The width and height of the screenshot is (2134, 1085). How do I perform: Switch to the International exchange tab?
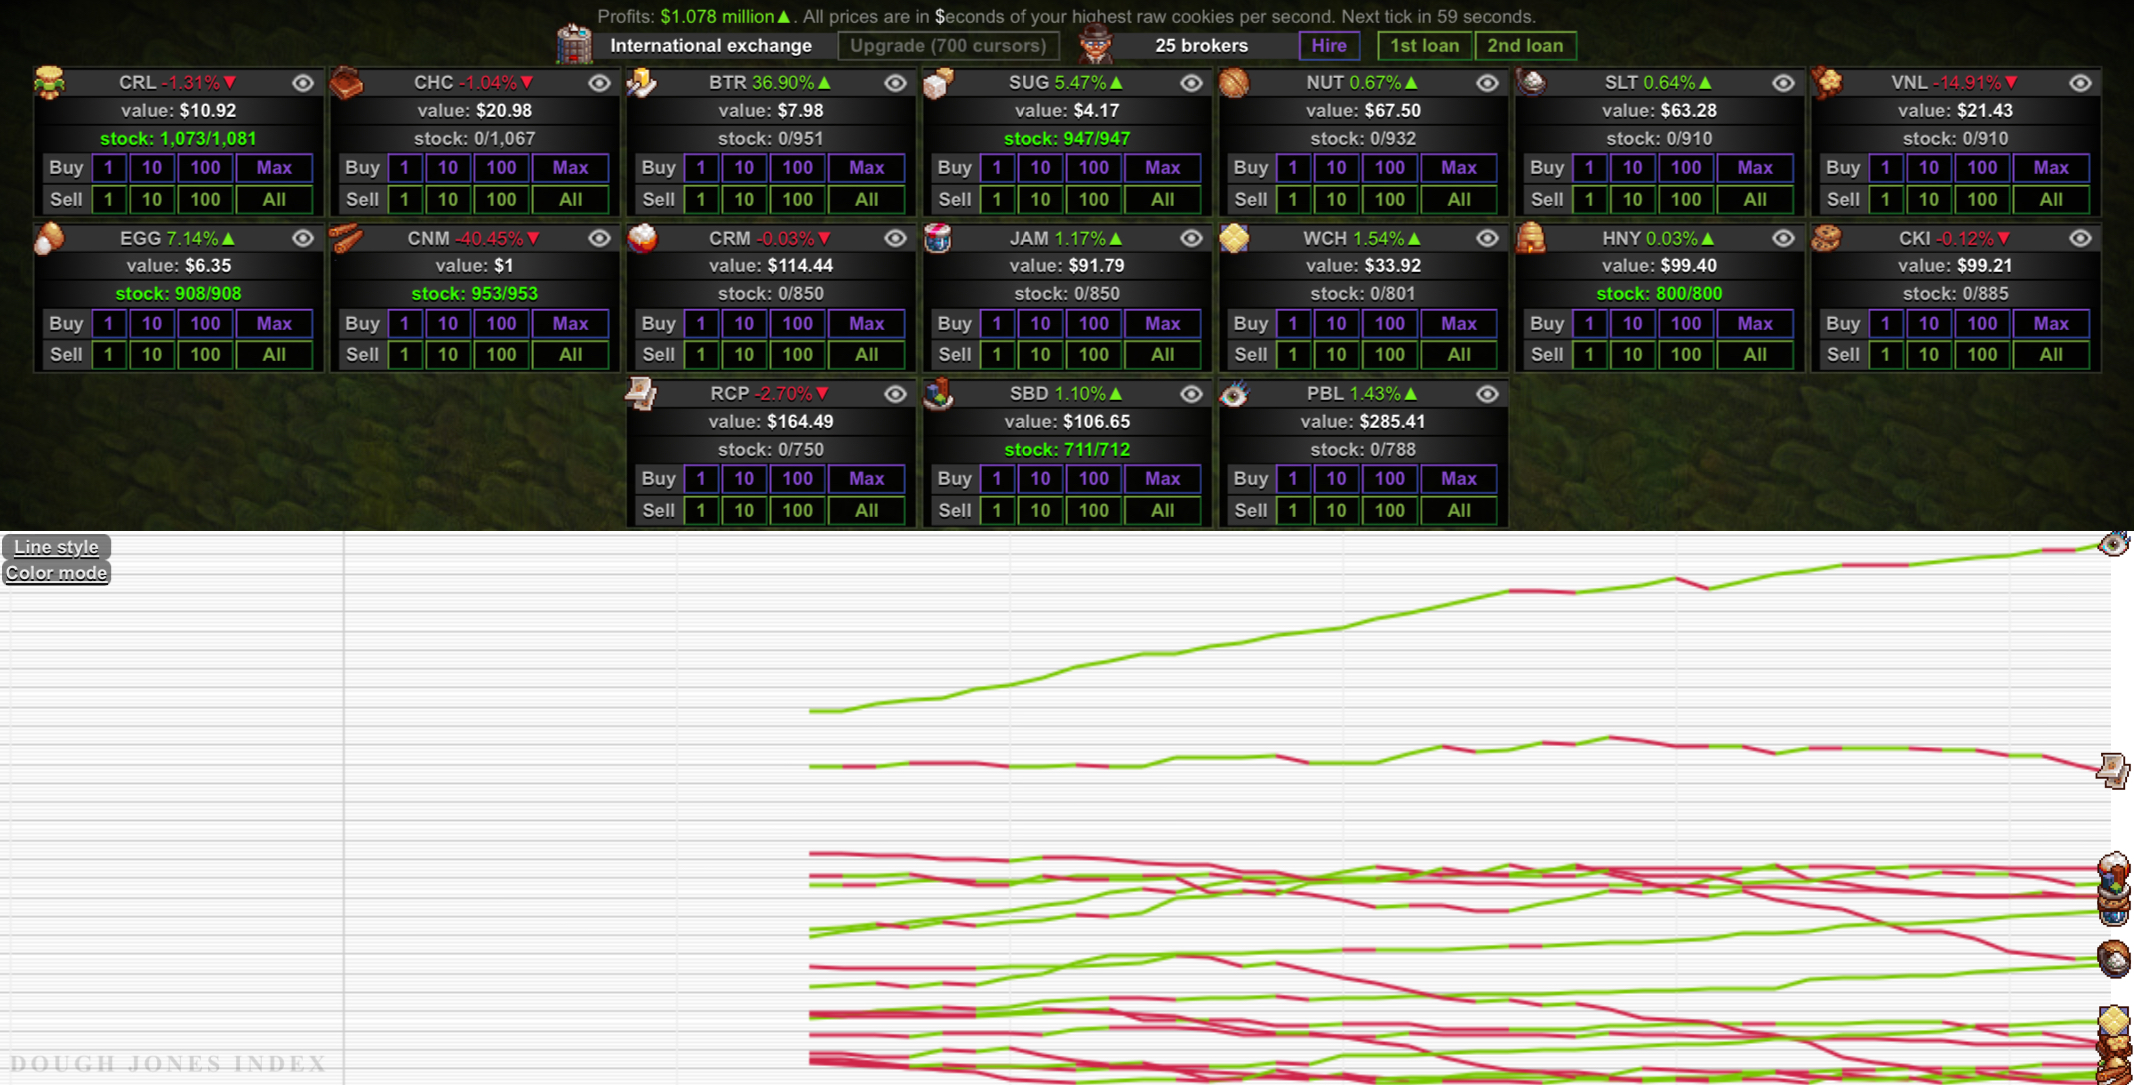[710, 46]
